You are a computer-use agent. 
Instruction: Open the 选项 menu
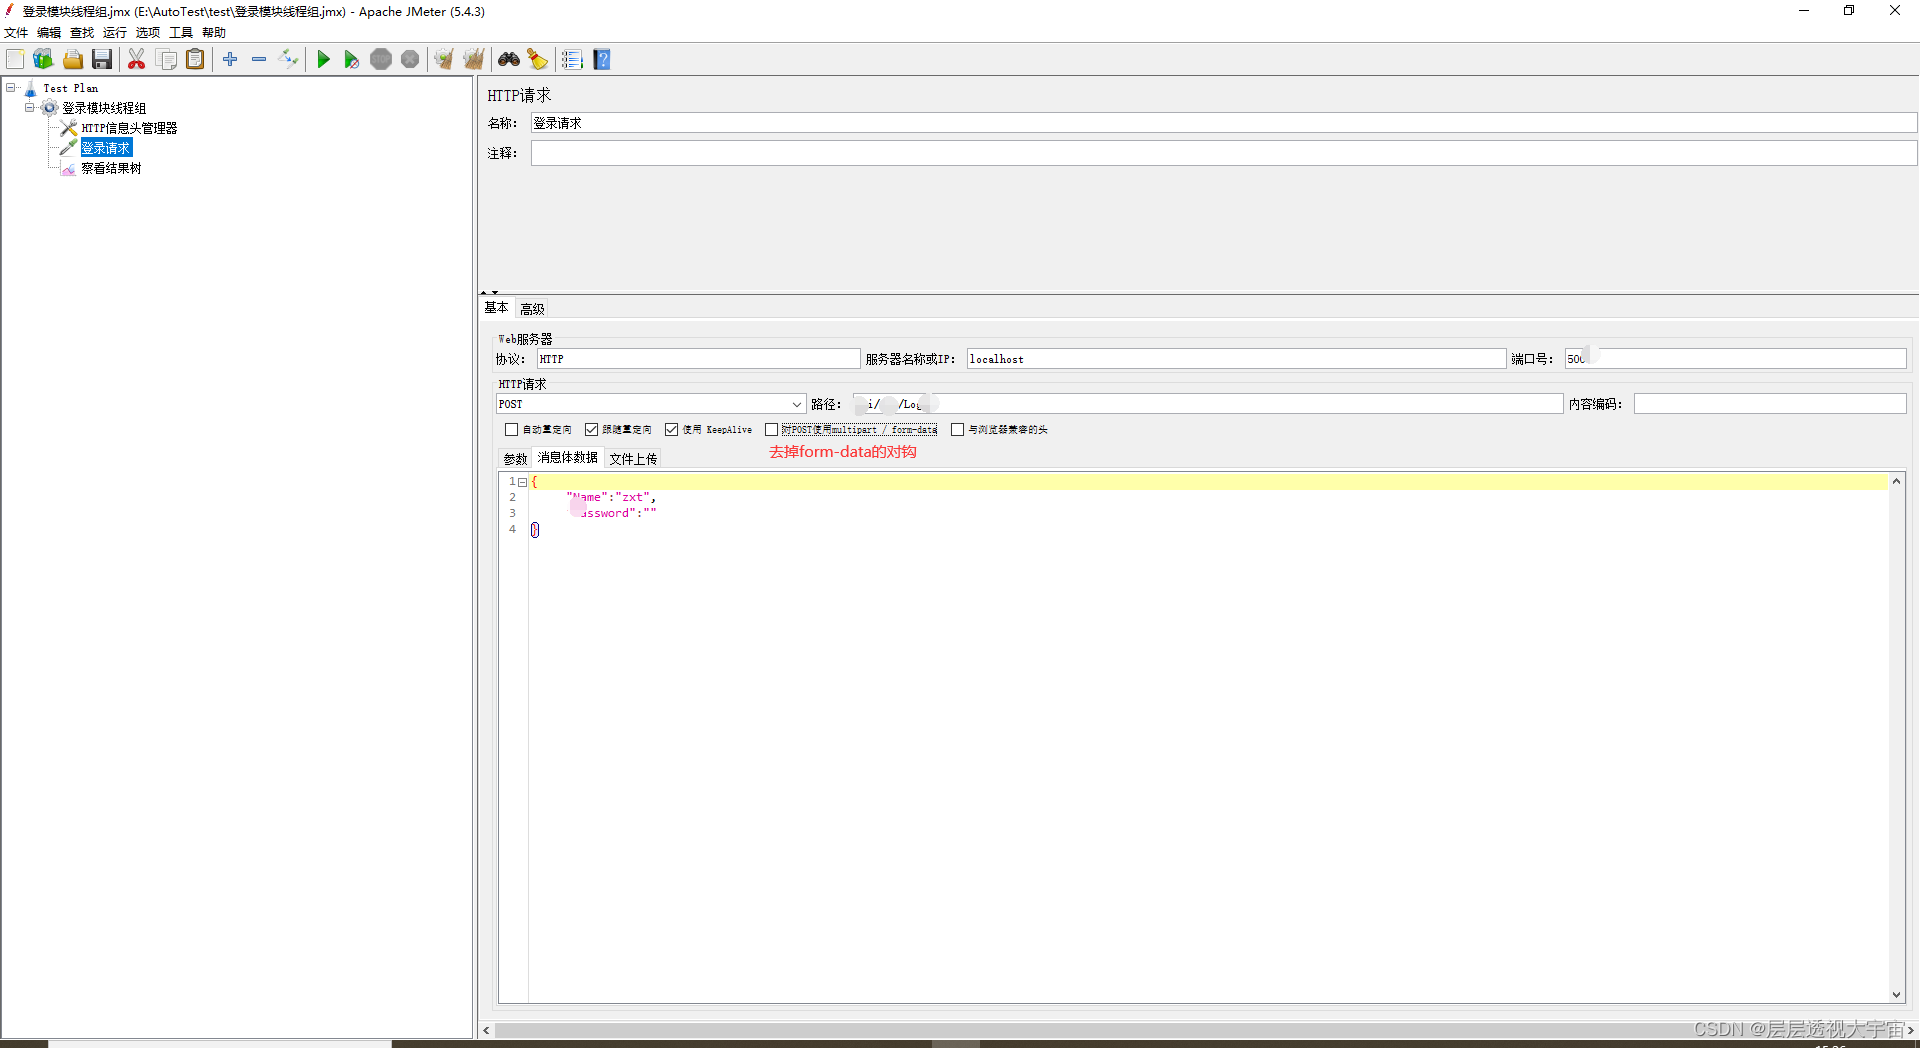[148, 33]
